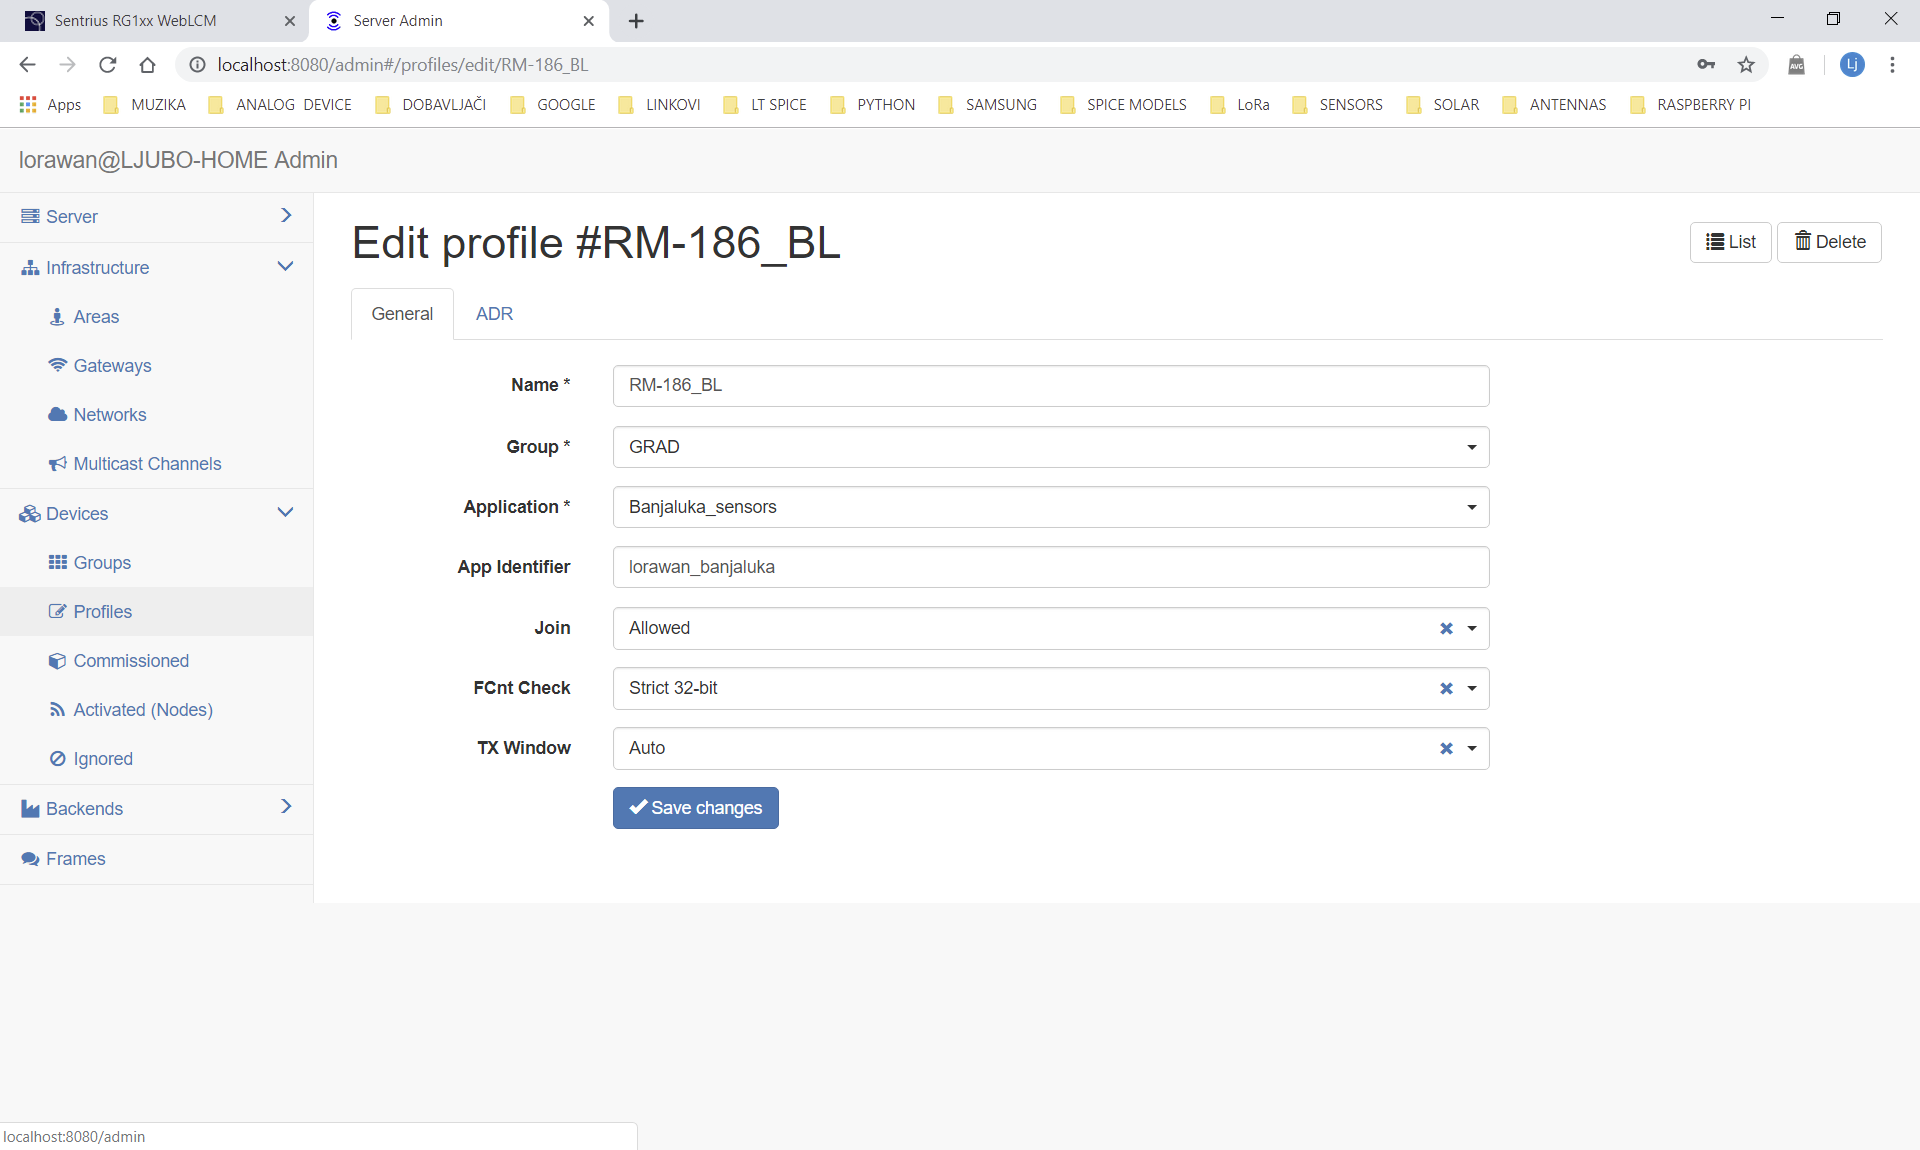1920x1150 pixels.
Task: Click the List button
Action: [x=1730, y=242]
